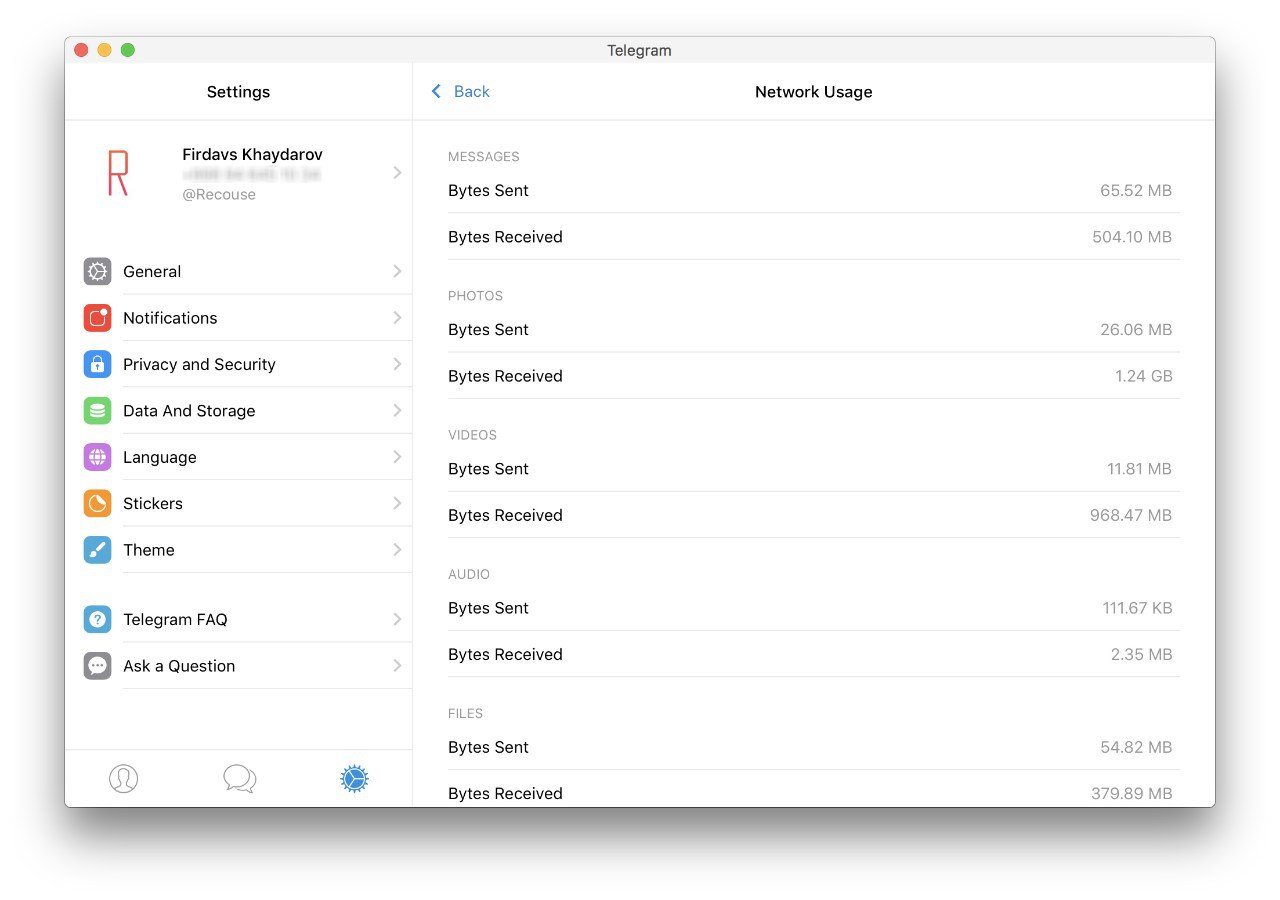Select the Language label
Image resolution: width=1280 pixels, height=900 pixels.
click(x=159, y=458)
